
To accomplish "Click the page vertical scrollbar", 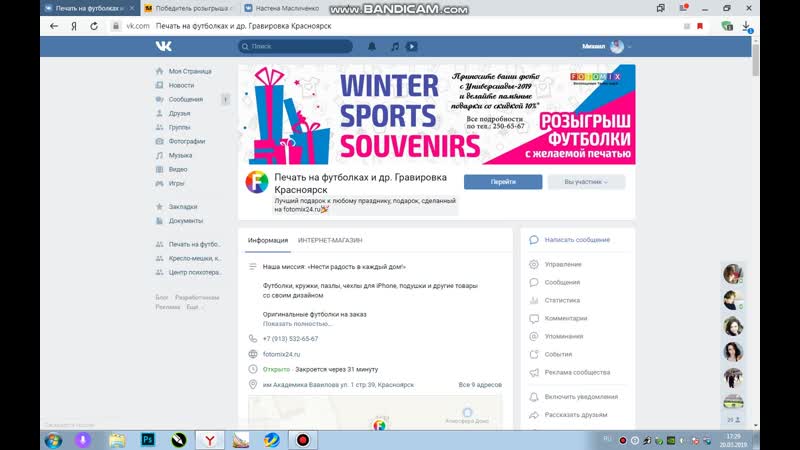I will [756, 60].
